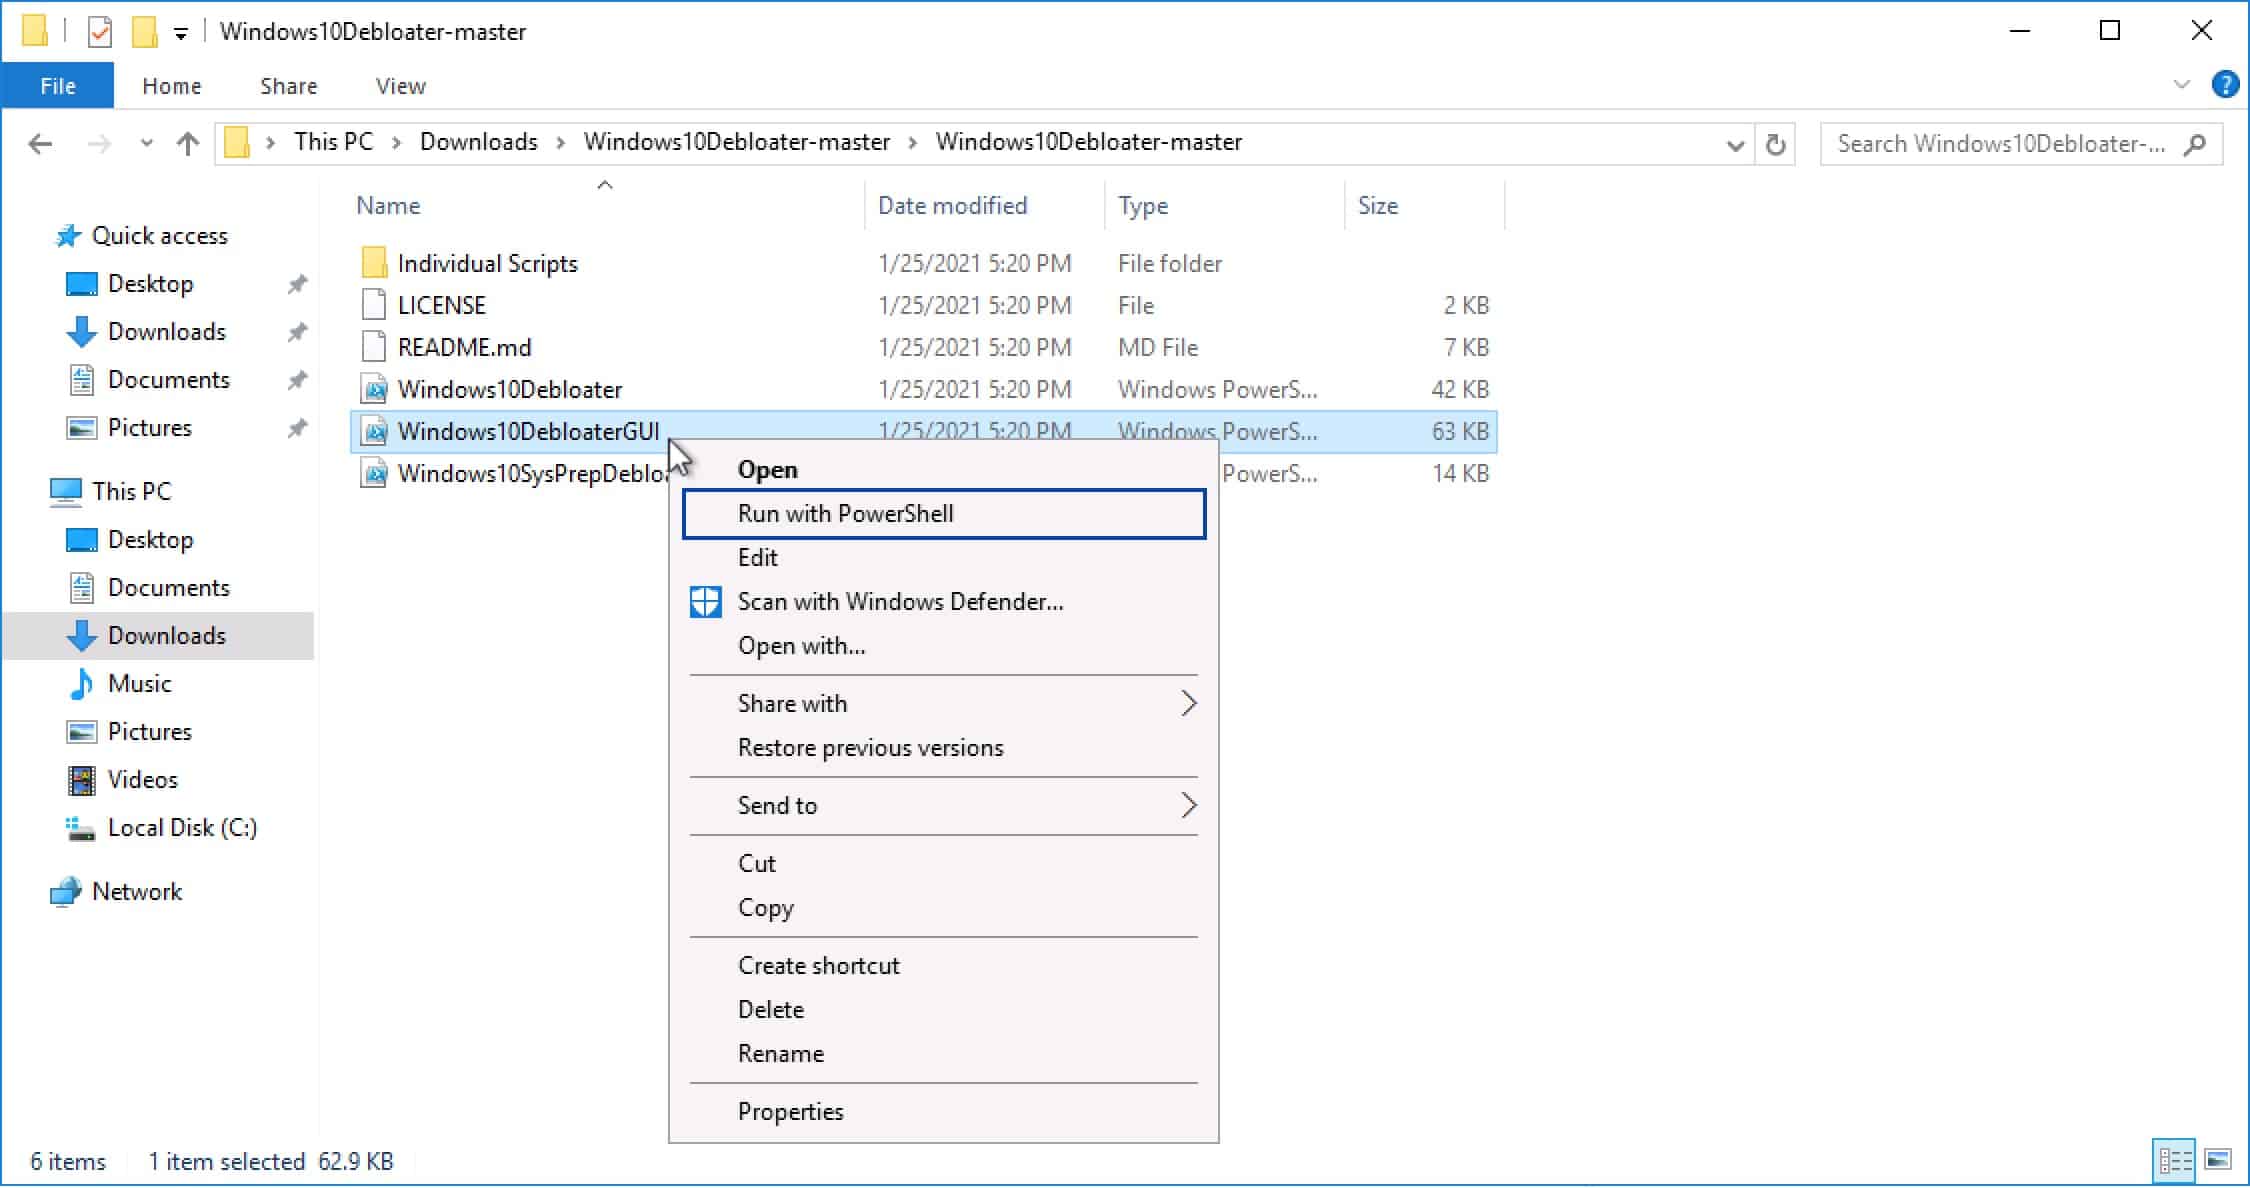Screen dimensions: 2250x1188
Task: Open pinned Documents under Quick access
Action: pyautogui.click(x=168, y=380)
